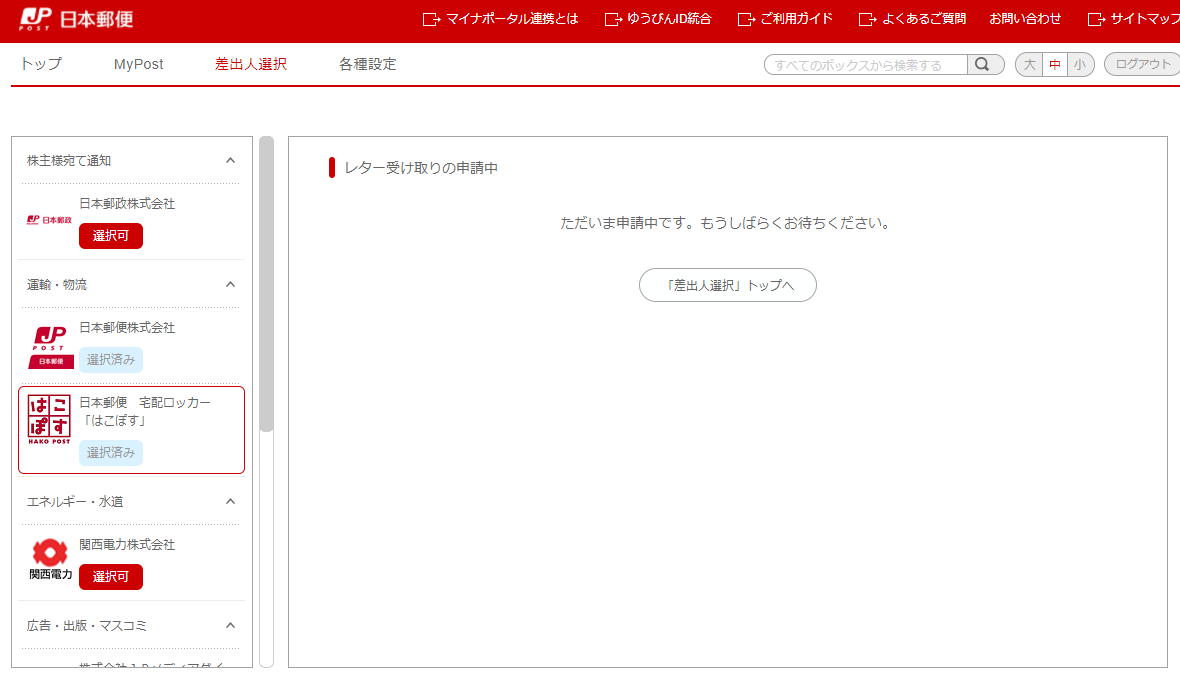The width and height of the screenshot is (1180, 681).
Task: Click the ログアウト button
Action: tap(1142, 65)
